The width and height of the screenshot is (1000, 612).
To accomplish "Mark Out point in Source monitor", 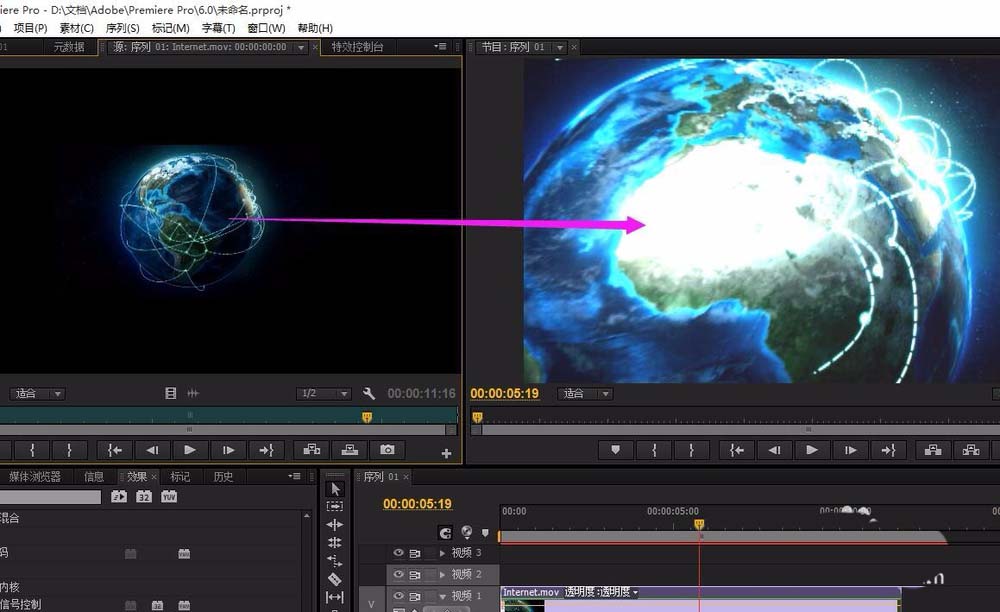I will pos(70,450).
